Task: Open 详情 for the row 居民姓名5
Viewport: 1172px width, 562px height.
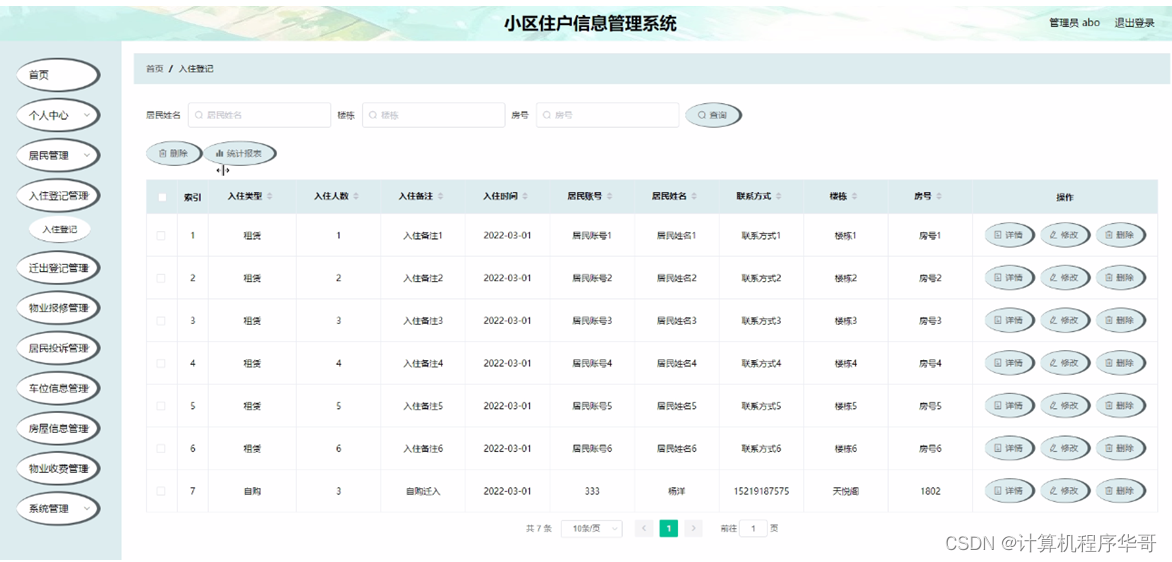Action: click(x=1010, y=406)
